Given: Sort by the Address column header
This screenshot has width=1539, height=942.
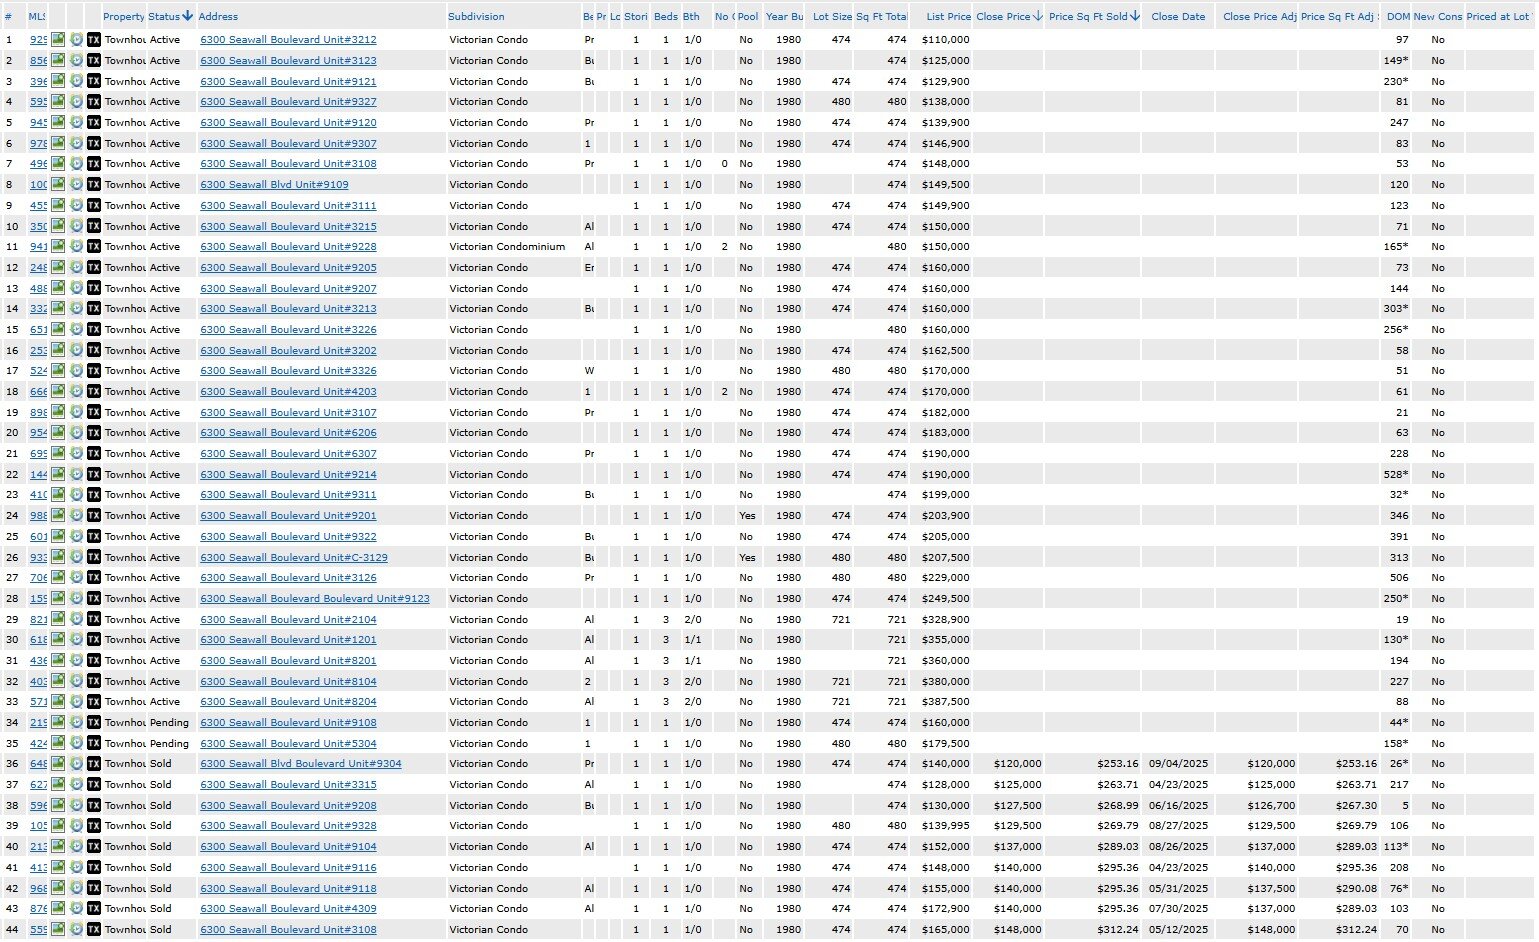Looking at the screenshot, I should 218,17.
